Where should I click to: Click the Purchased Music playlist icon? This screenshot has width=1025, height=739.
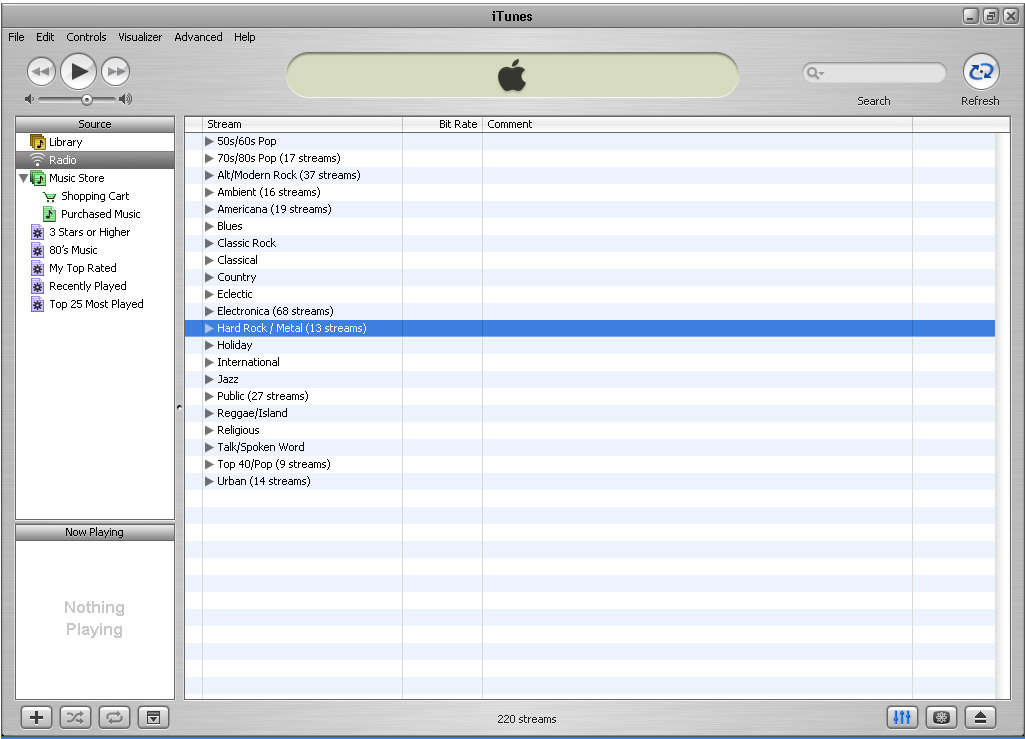point(49,214)
